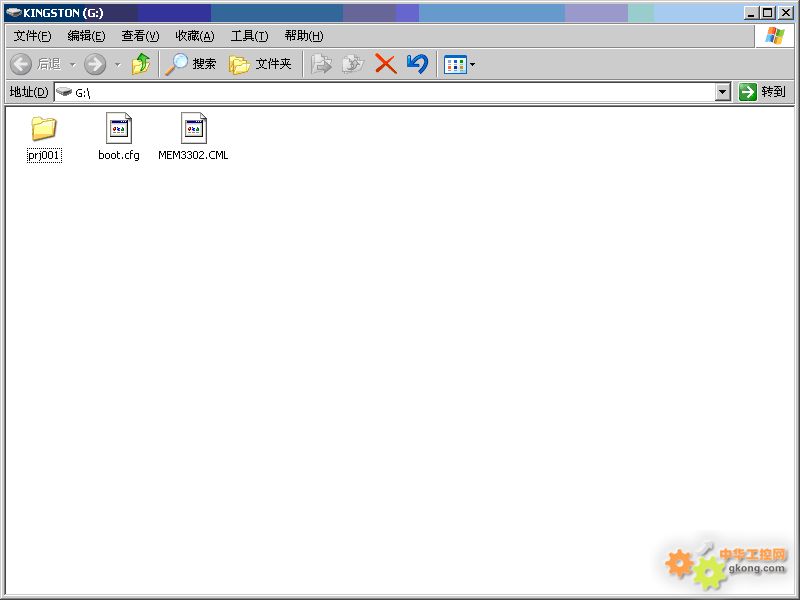This screenshot has width=800, height=600.
Task: Maximize the KINGSTON (G:) window
Action: 767,13
